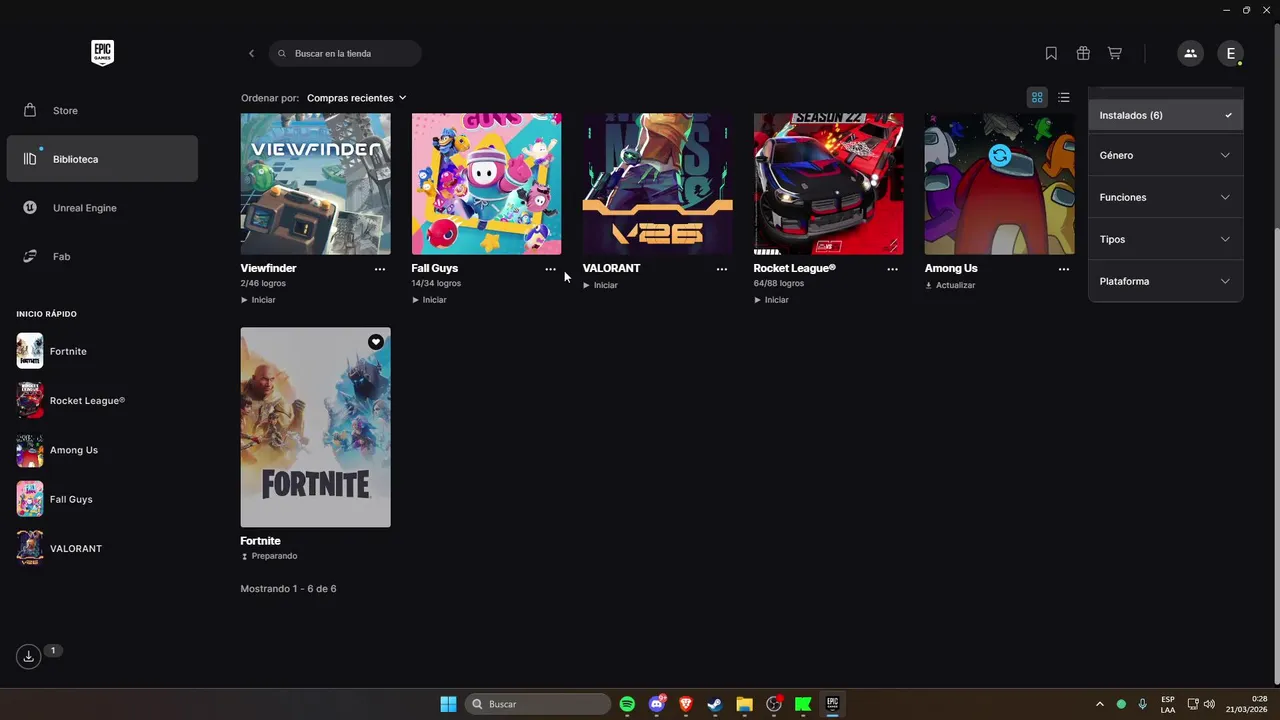Click the Rocket League cover art

pyautogui.click(x=829, y=184)
